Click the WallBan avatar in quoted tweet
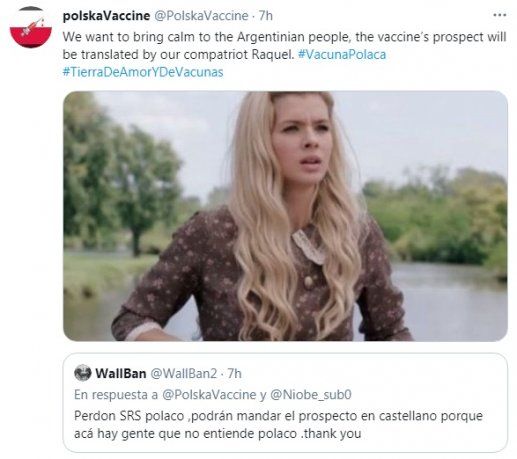 pyautogui.click(x=83, y=373)
